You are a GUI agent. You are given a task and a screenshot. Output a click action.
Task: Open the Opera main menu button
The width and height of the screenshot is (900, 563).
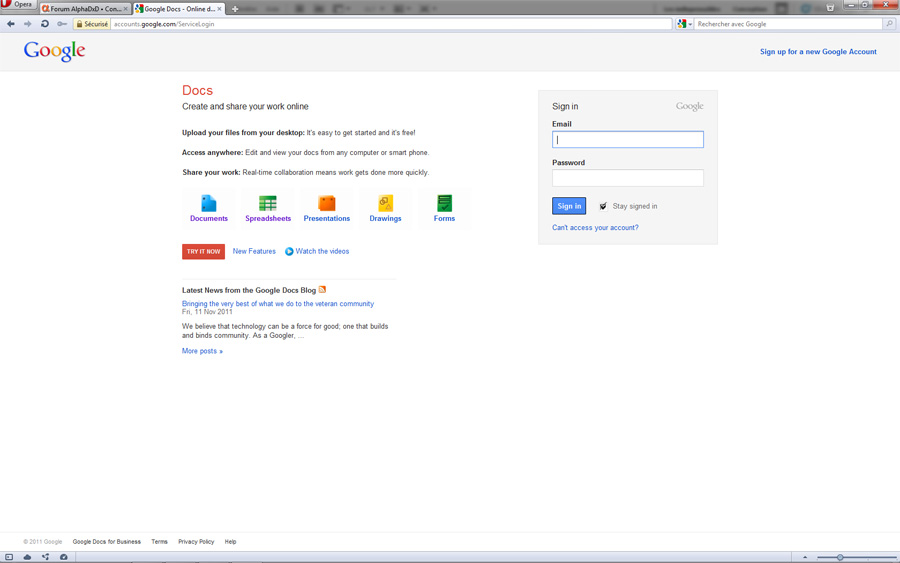(17, 5)
